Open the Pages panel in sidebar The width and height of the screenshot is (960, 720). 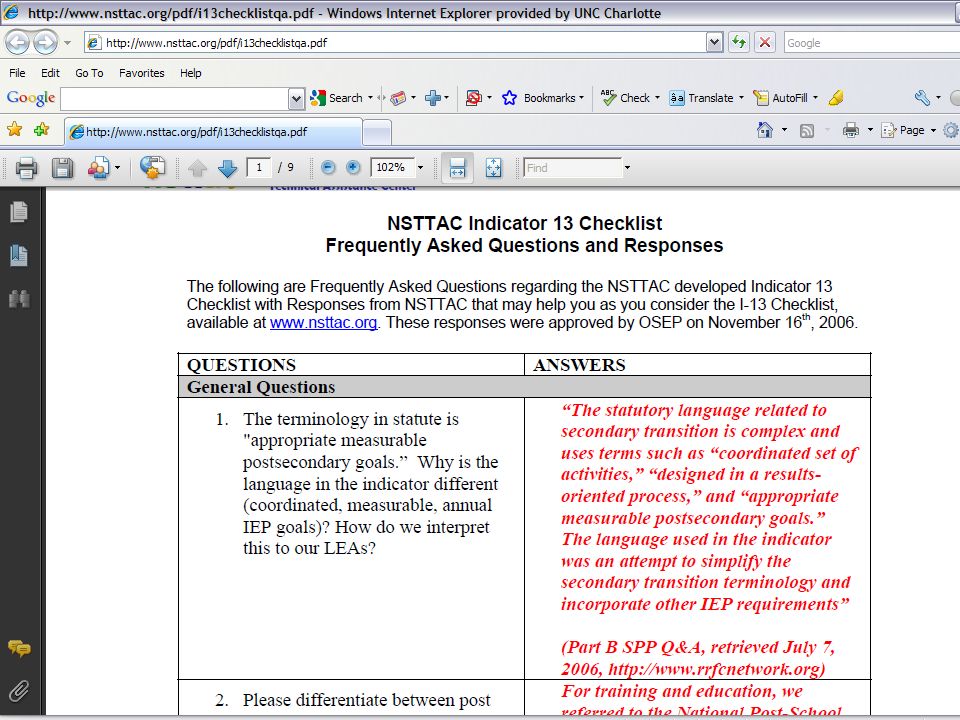pos(19,212)
